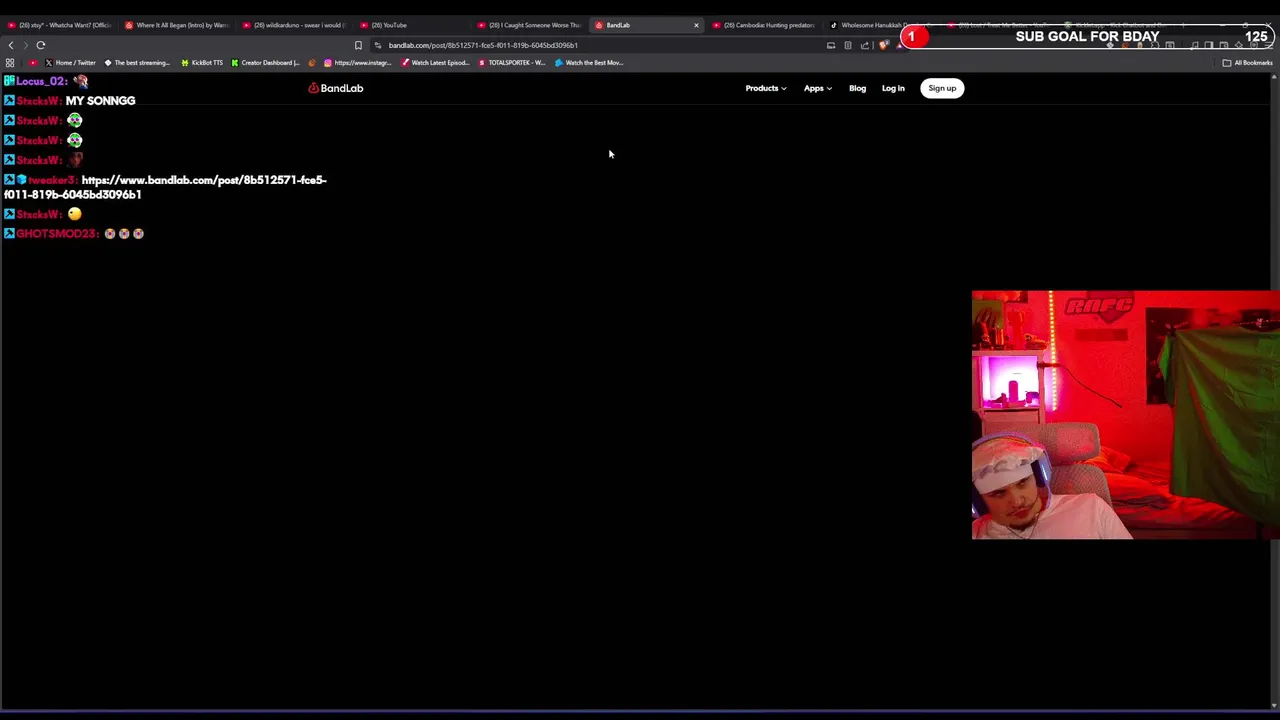1280x720 pixels.
Task: Open the Creator Dashboard bookmark
Action: pos(266,63)
